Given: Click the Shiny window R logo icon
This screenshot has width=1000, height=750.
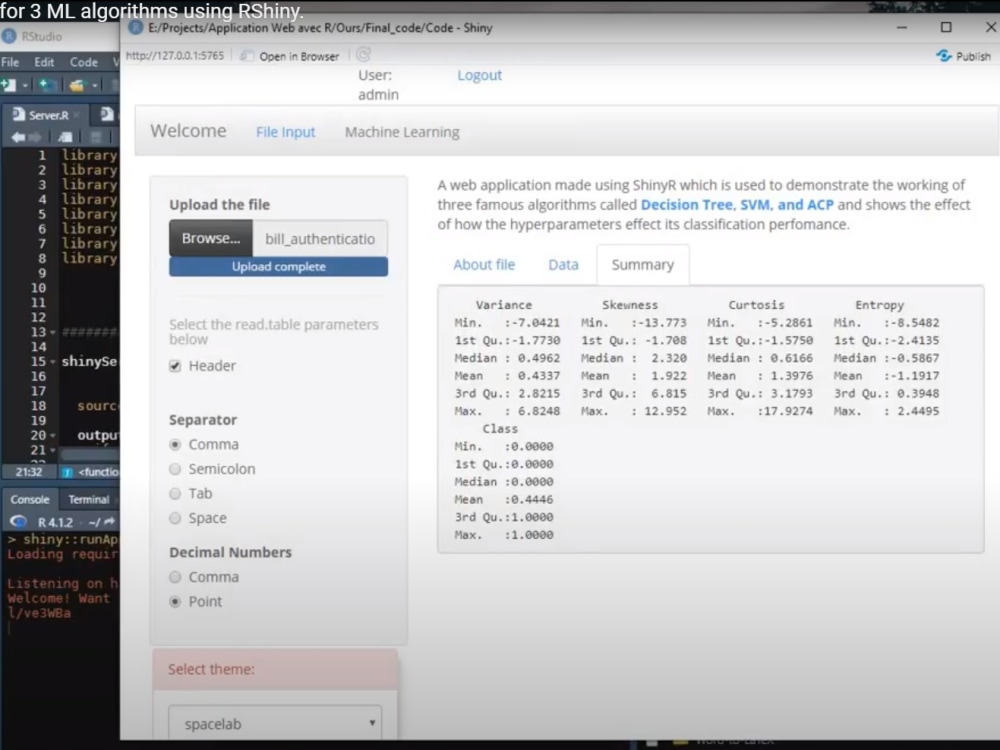Looking at the screenshot, I should point(135,27).
